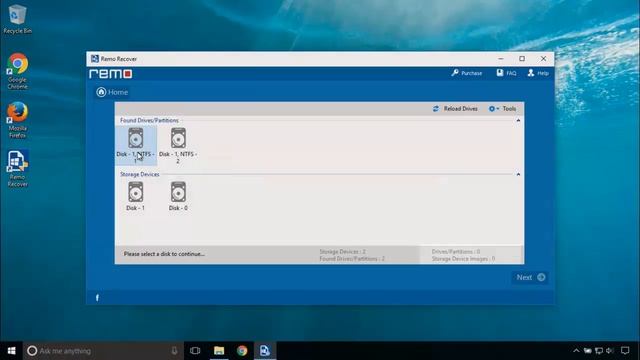Select the Disk - 1 storage device
The width and height of the screenshot is (640, 360).
click(x=136, y=196)
